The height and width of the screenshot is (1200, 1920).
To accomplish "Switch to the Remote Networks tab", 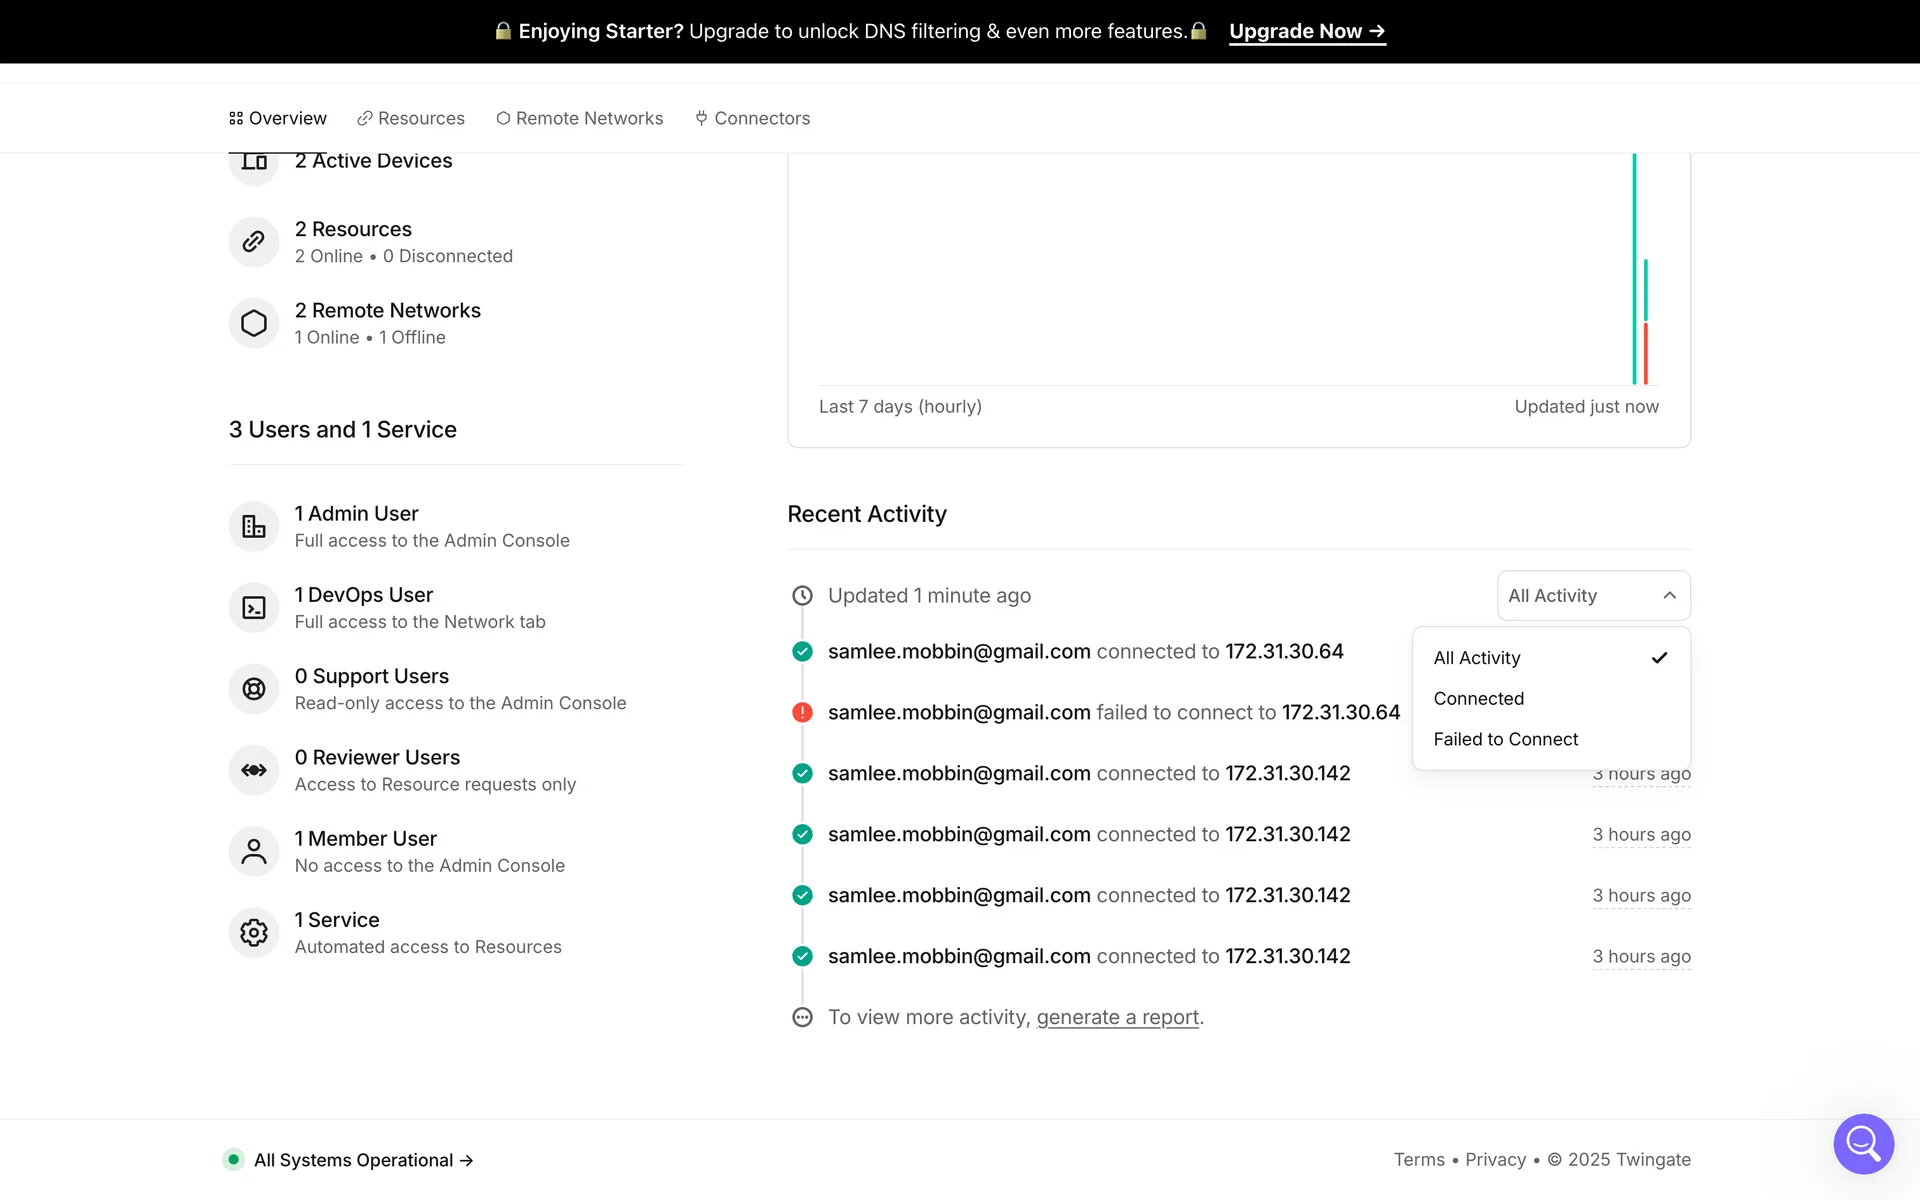I will pos(580,118).
